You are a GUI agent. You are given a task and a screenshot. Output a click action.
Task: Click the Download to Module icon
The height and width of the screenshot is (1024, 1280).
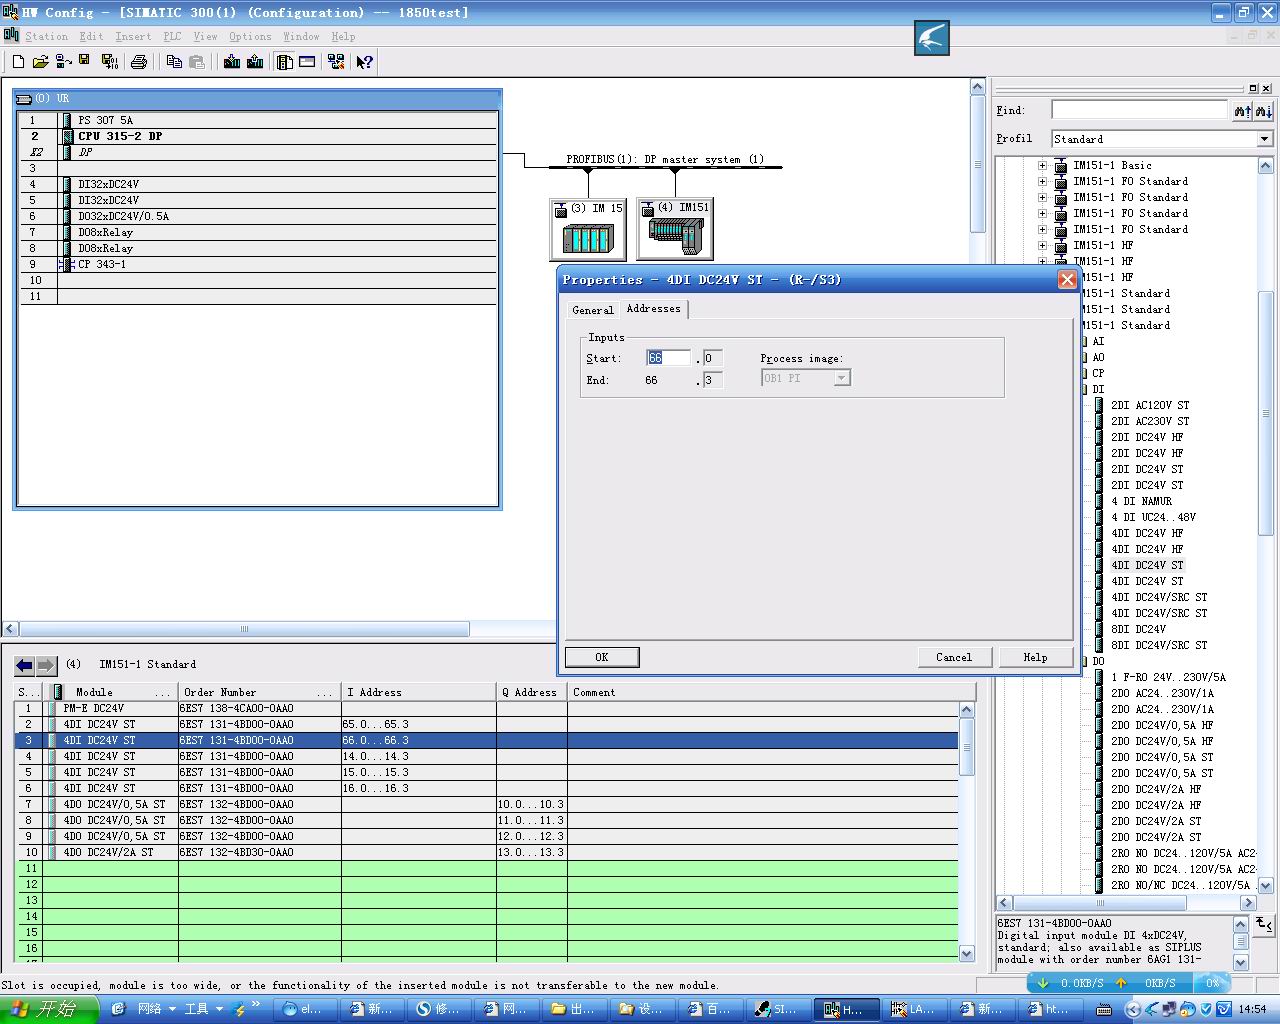coord(232,62)
